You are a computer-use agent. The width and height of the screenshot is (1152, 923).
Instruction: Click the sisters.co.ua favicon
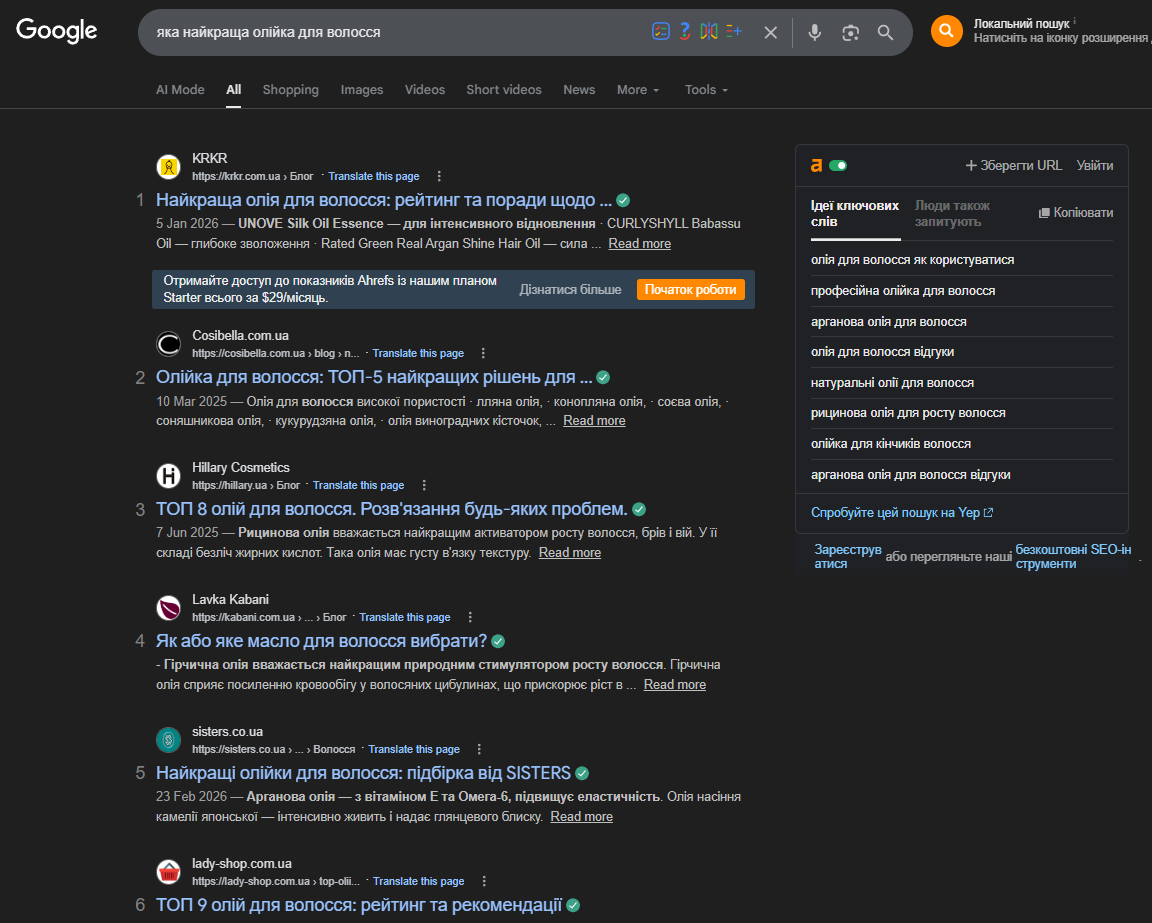point(169,740)
